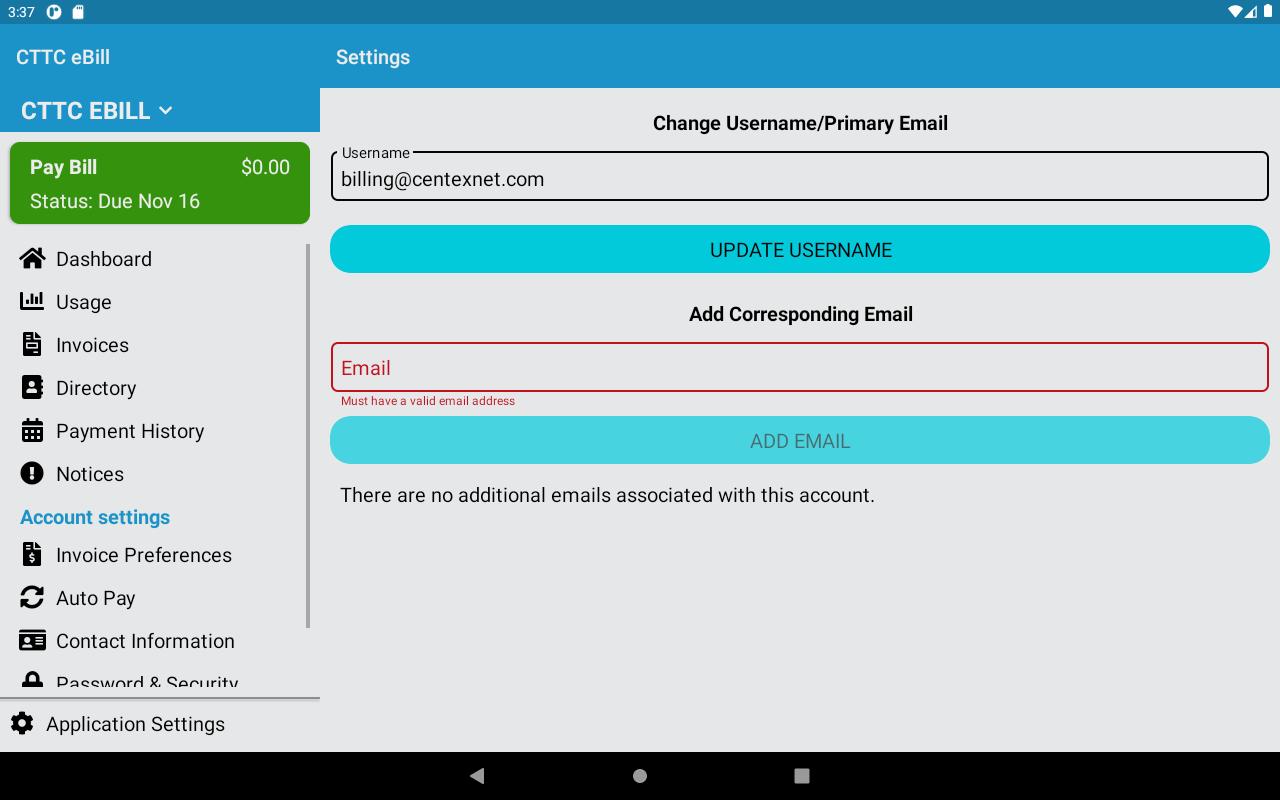Click the Notices exclamation icon
This screenshot has width=1280, height=800.
32,473
